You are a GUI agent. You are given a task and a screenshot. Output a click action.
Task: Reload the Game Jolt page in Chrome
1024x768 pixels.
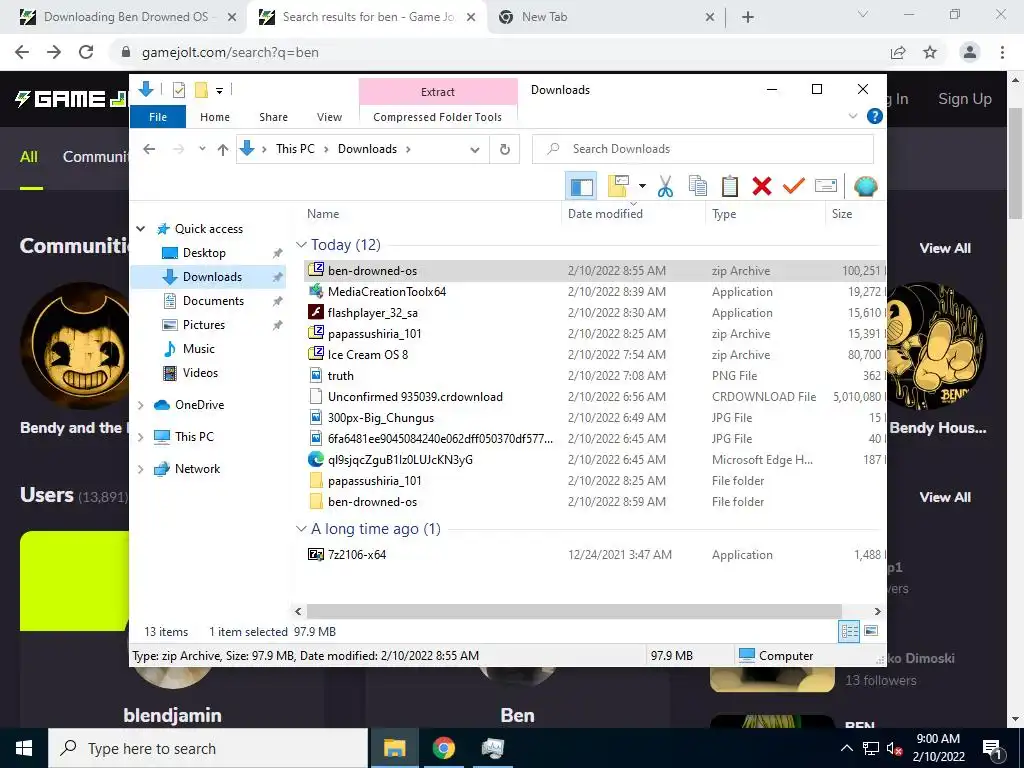86,52
